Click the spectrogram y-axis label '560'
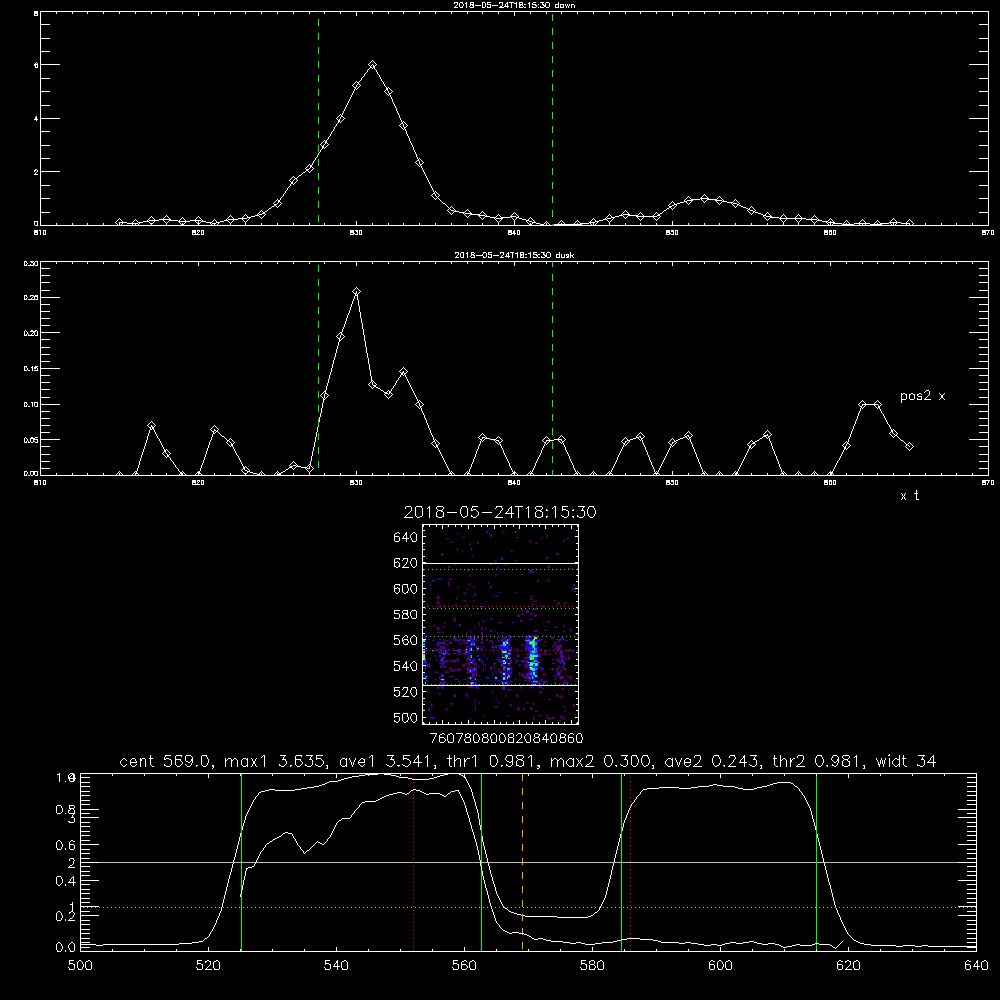This screenshot has width=1000, height=1000. point(406,640)
